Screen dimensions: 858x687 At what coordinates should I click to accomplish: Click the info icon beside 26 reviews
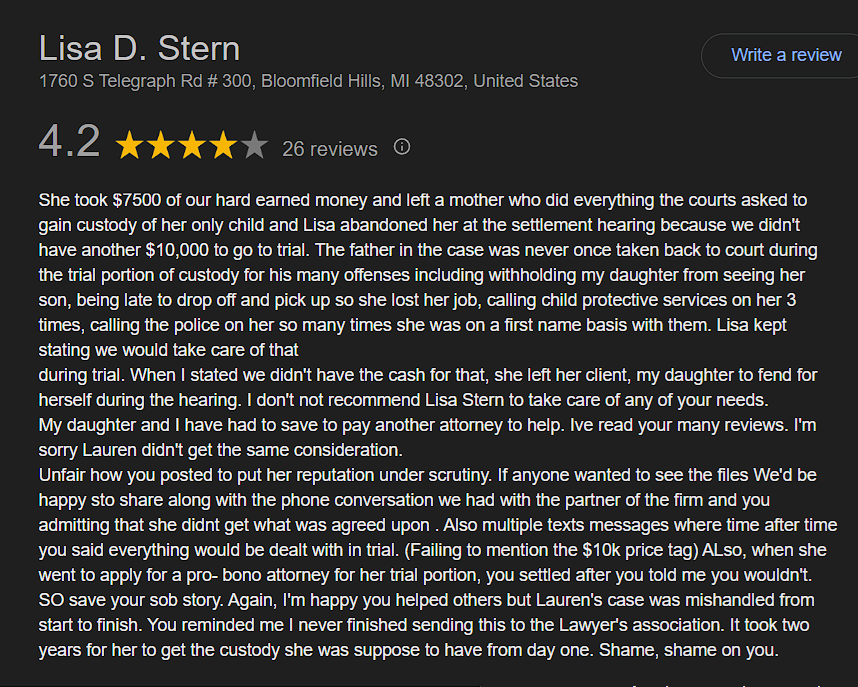coord(402,147)
